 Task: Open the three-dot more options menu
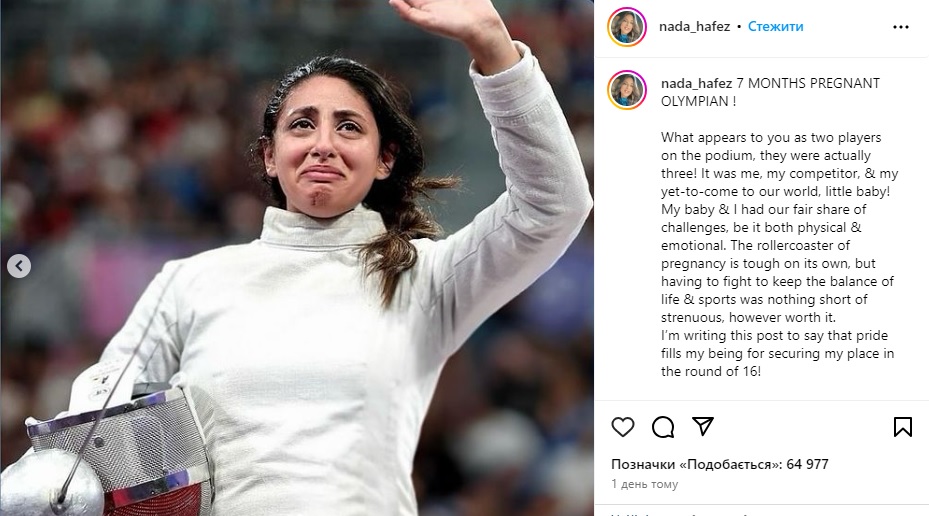pyautogui.click(x=901, y=27)
